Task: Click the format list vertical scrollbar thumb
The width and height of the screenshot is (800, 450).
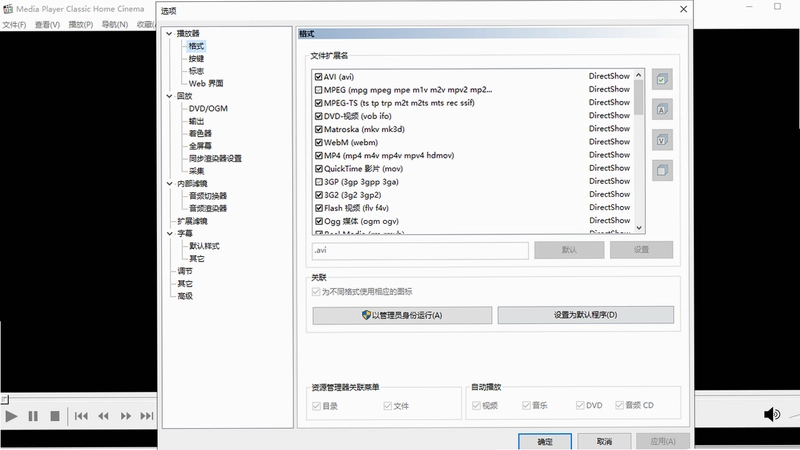Action: coord(638,97)
